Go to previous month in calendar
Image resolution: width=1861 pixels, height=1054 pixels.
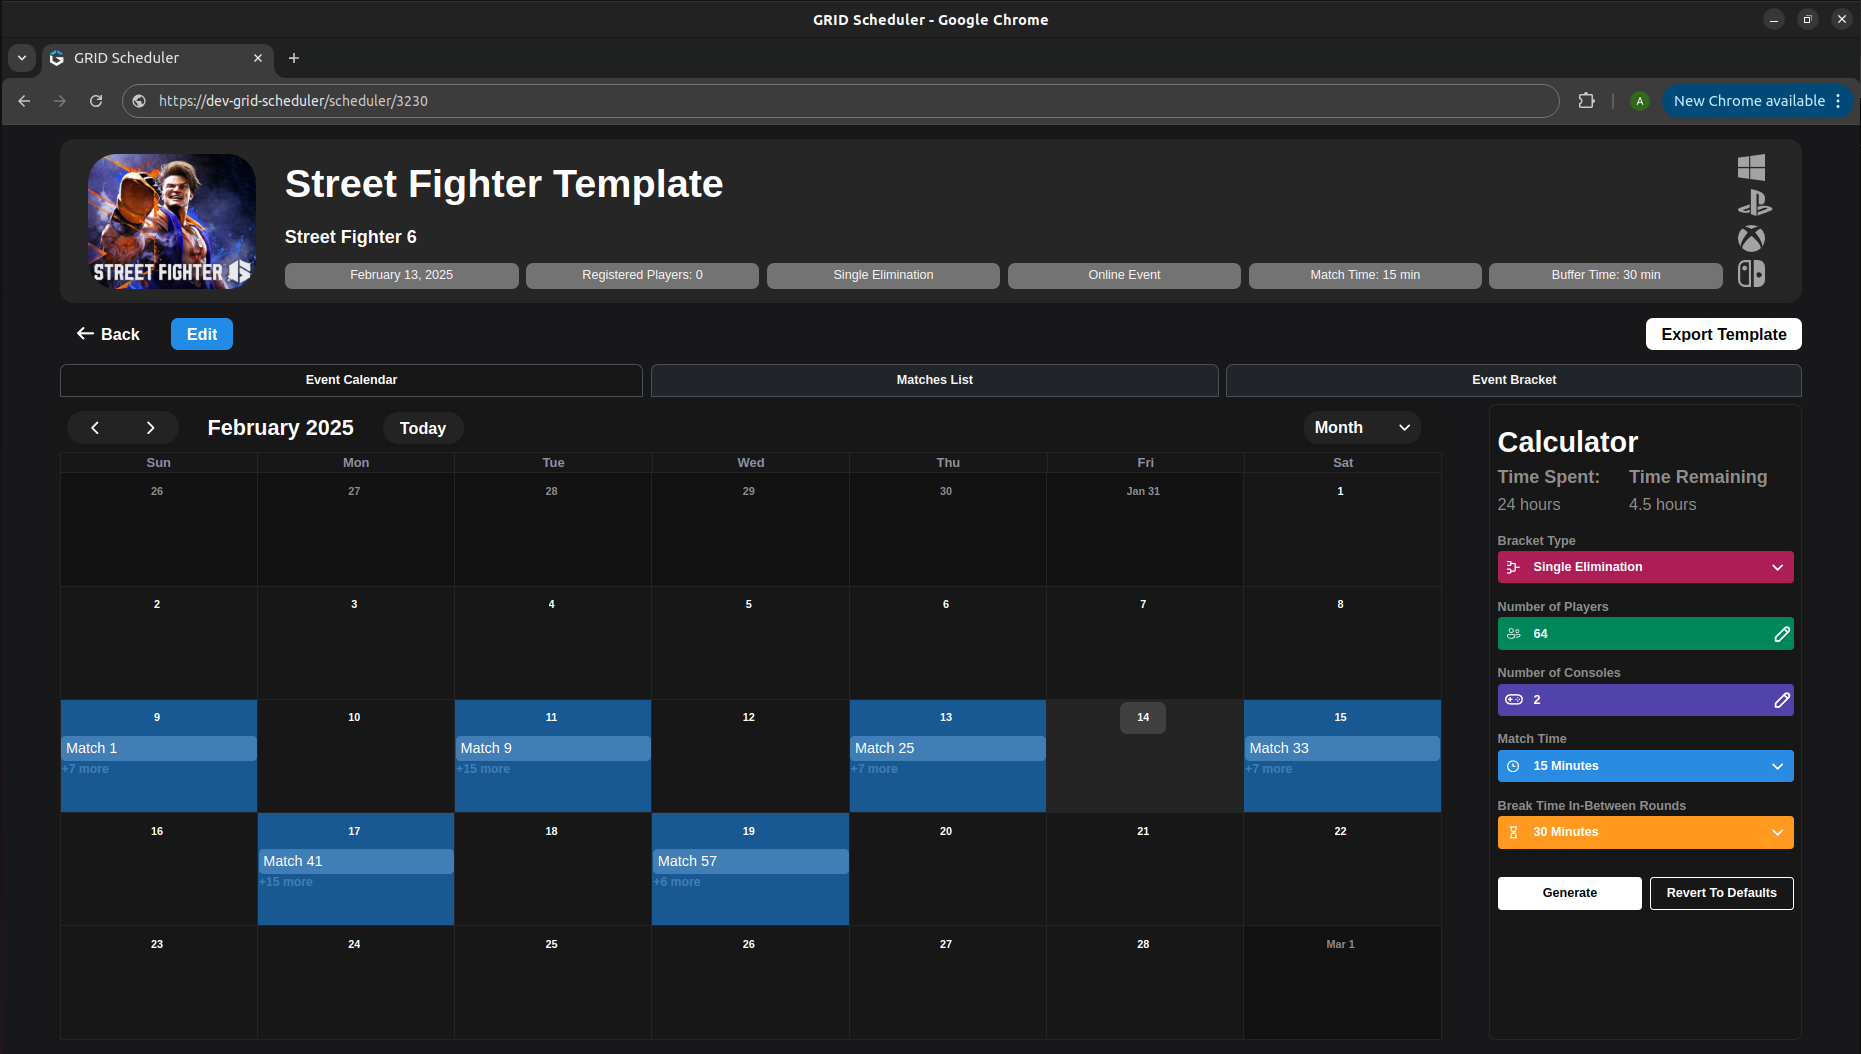(95, 428)
